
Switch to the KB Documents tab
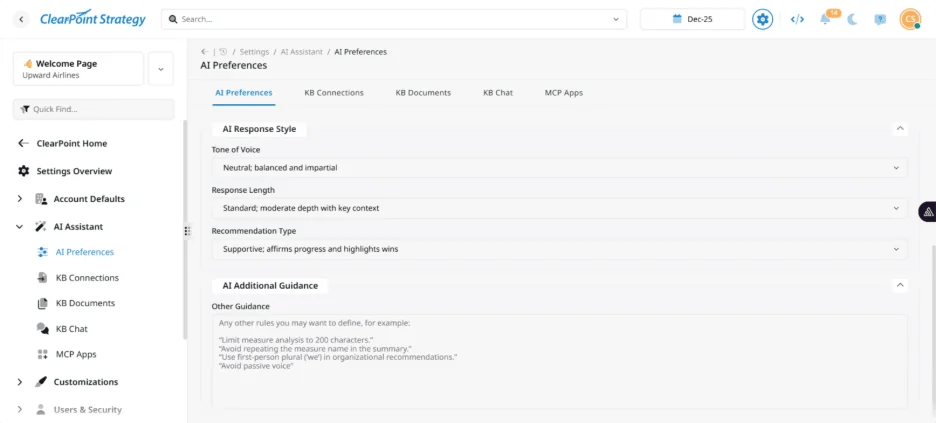tap(423, 92)
